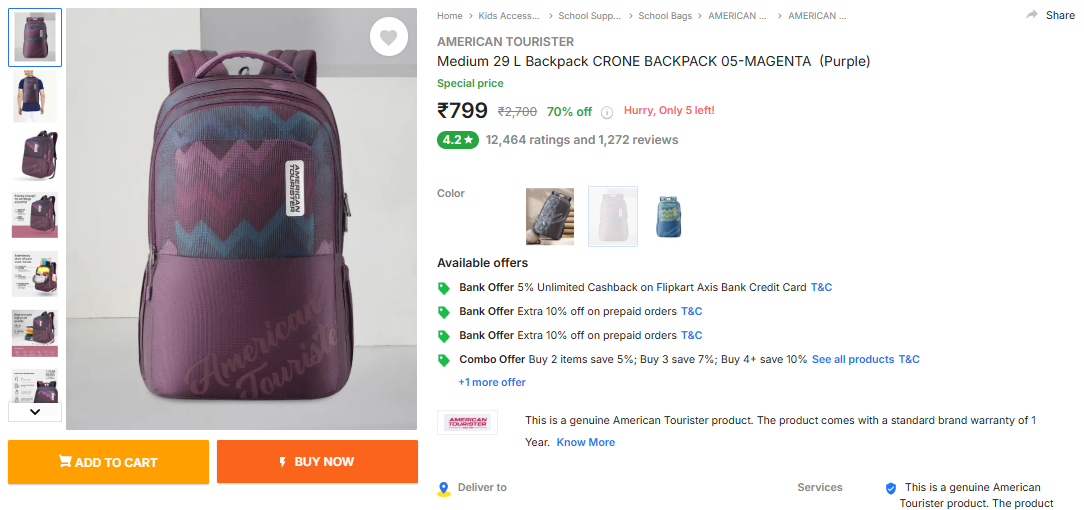Click the American Tourister brand logo

(x=467, y=422)
